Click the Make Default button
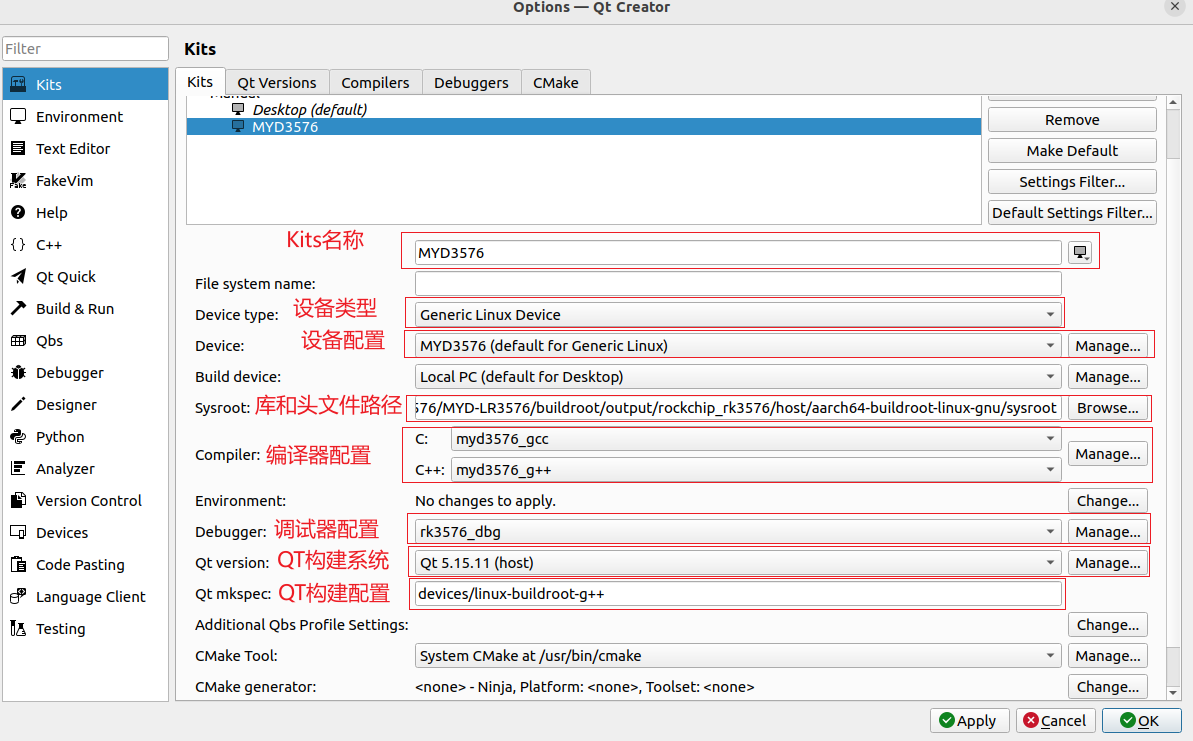 pyautogui.click(x=1072, y=151)
